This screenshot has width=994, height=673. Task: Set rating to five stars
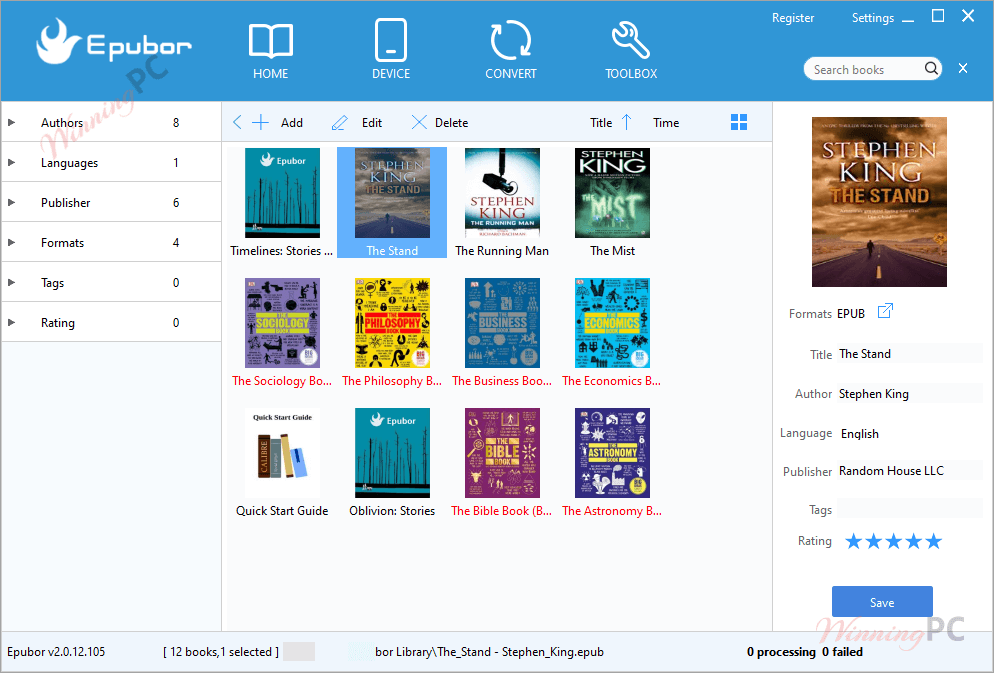click(933, 541)
